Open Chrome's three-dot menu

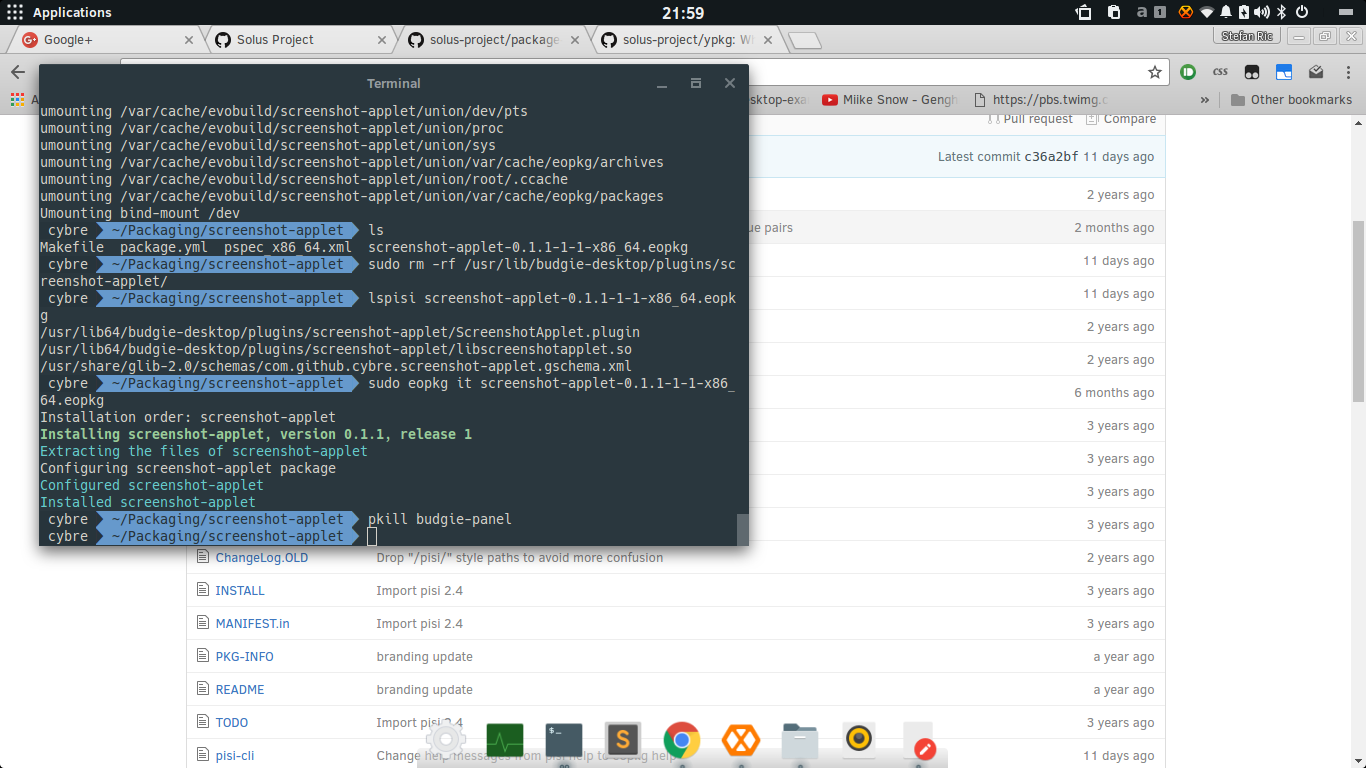(x=1346, y=72)
